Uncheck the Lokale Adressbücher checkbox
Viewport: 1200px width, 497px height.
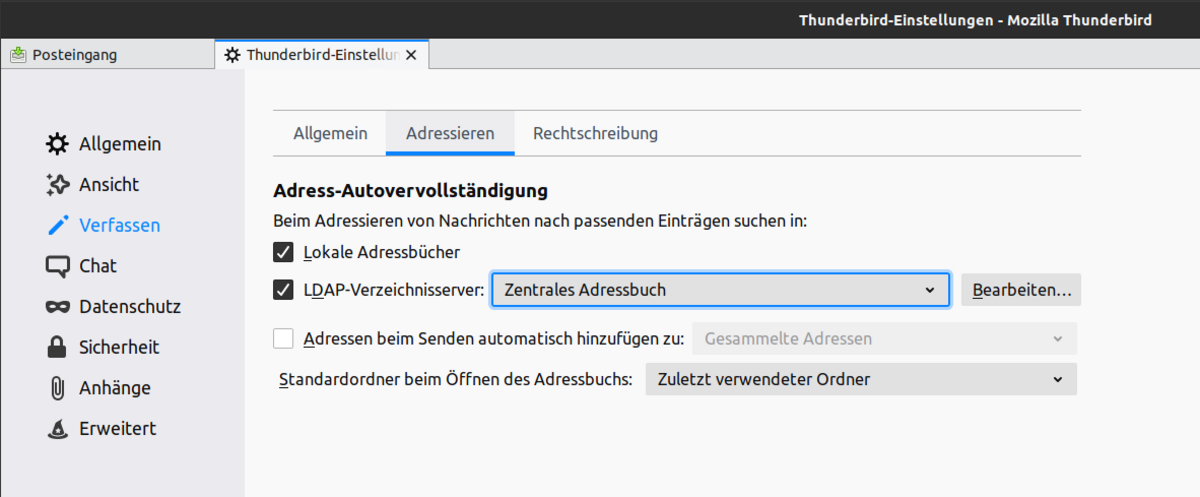(x=283, y=252)
